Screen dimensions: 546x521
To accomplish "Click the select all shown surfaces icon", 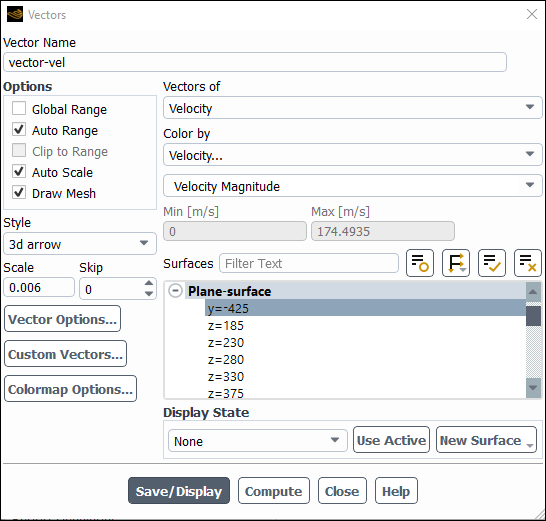I will pyautogui.click(x=492, y=263).
